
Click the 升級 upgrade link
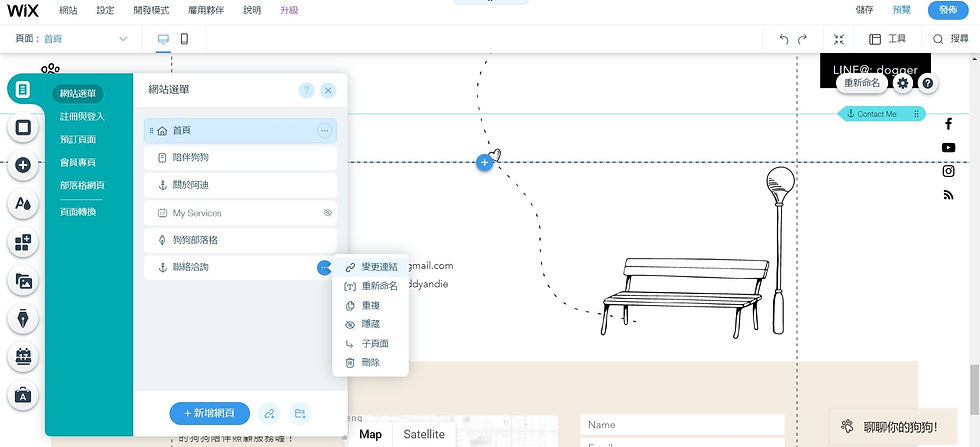[289, 11]
